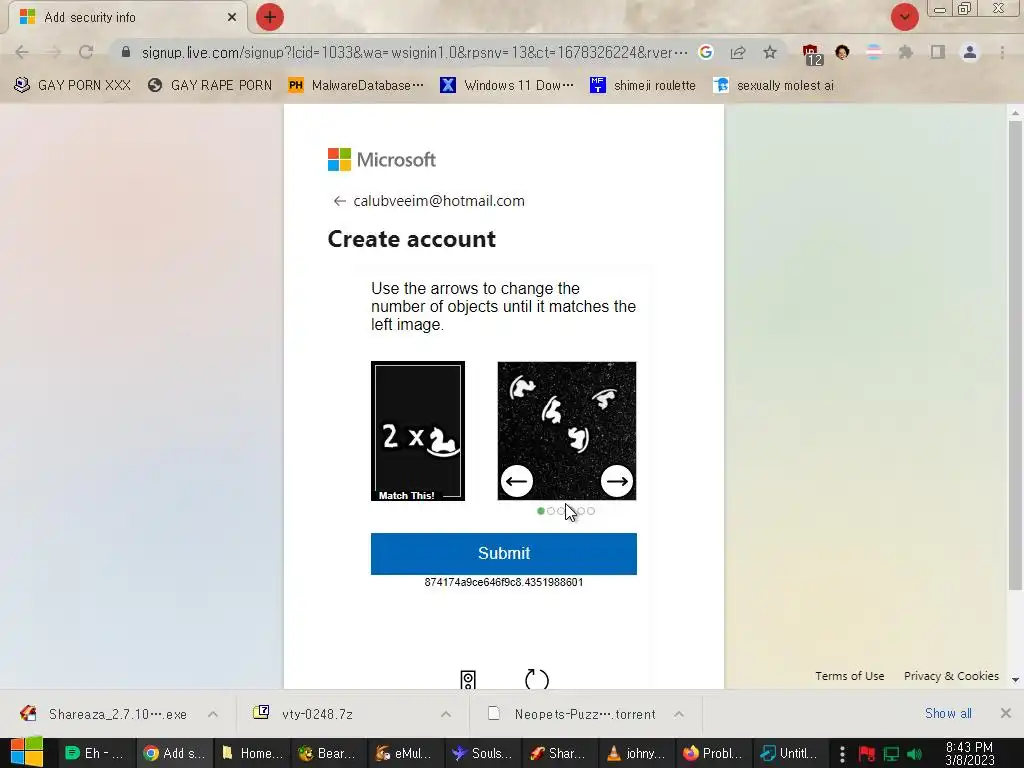Screen dimensions: 1024x768
Task: Switch to Bear… taskbar app
Action: pos(328,753)
